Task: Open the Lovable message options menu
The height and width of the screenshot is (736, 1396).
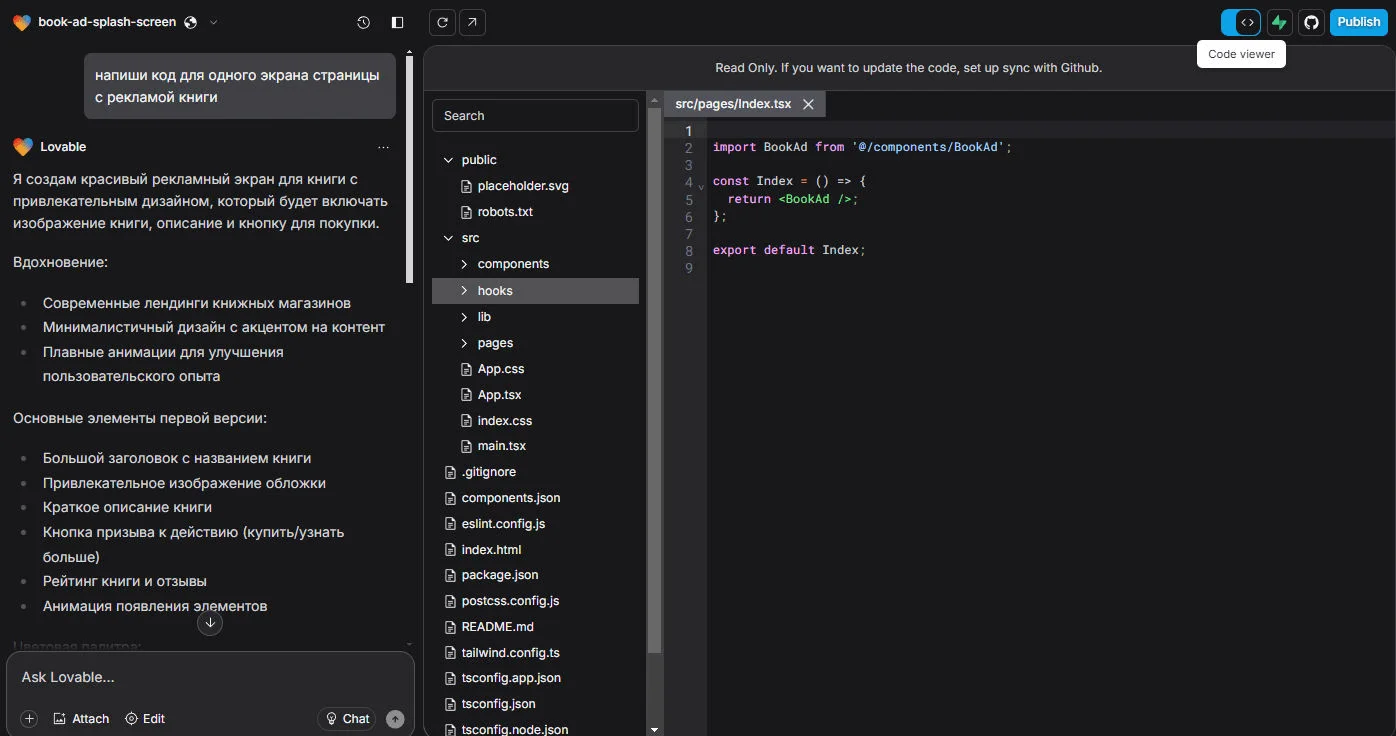Action: click(x=384, y=147)
